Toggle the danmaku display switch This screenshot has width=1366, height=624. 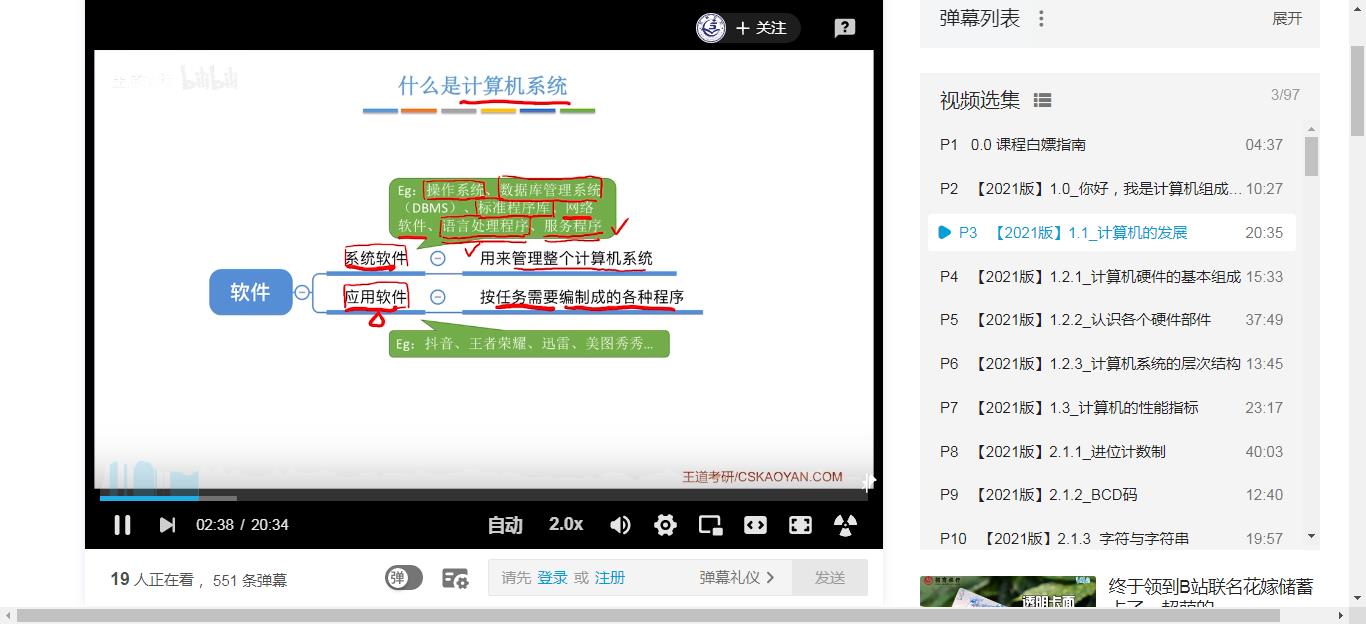pyautogui.click(x=404, y=578)
